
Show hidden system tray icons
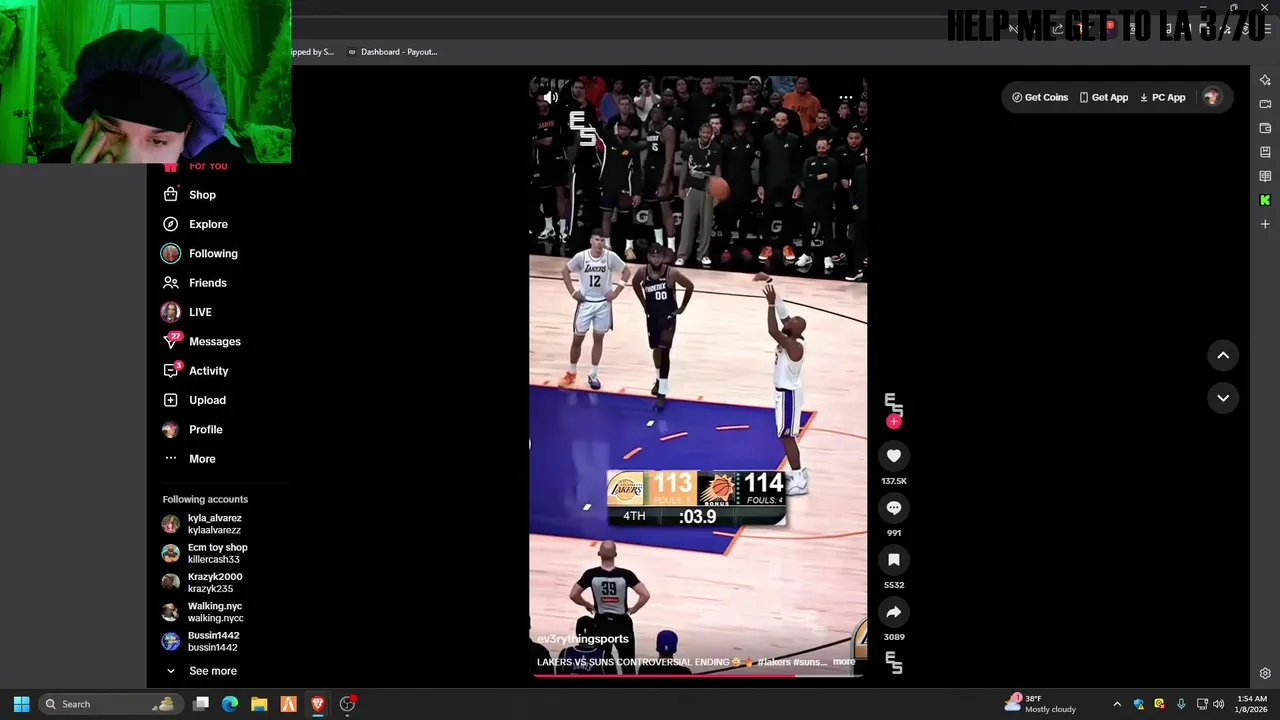[1117, 704]
